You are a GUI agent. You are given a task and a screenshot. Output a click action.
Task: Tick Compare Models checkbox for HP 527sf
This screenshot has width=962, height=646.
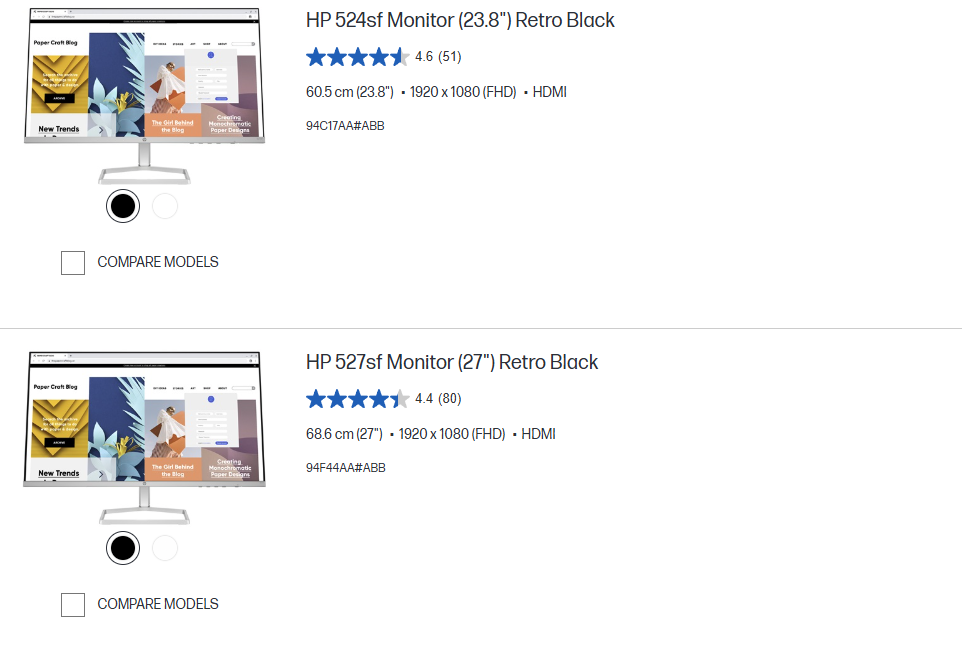pyautogui.click(x=73, y=605)
